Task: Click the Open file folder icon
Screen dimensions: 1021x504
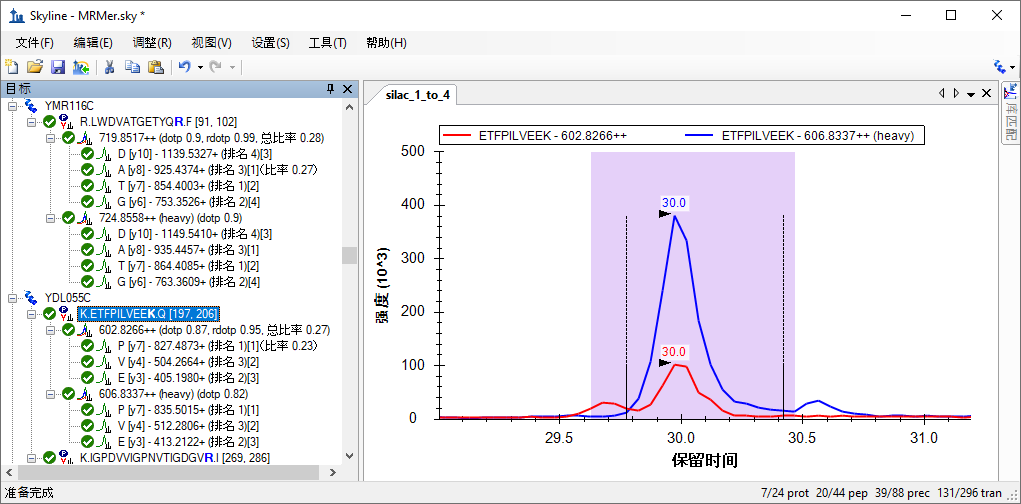Action: point(35,66)
